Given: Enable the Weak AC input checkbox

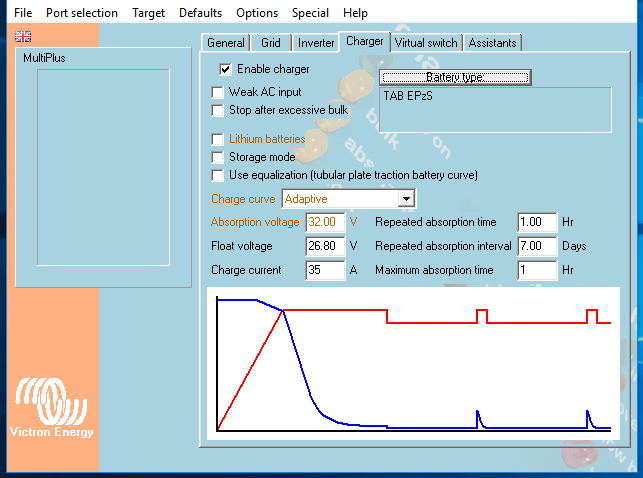Looking at the screenshot, I should [x=217, y=92].
